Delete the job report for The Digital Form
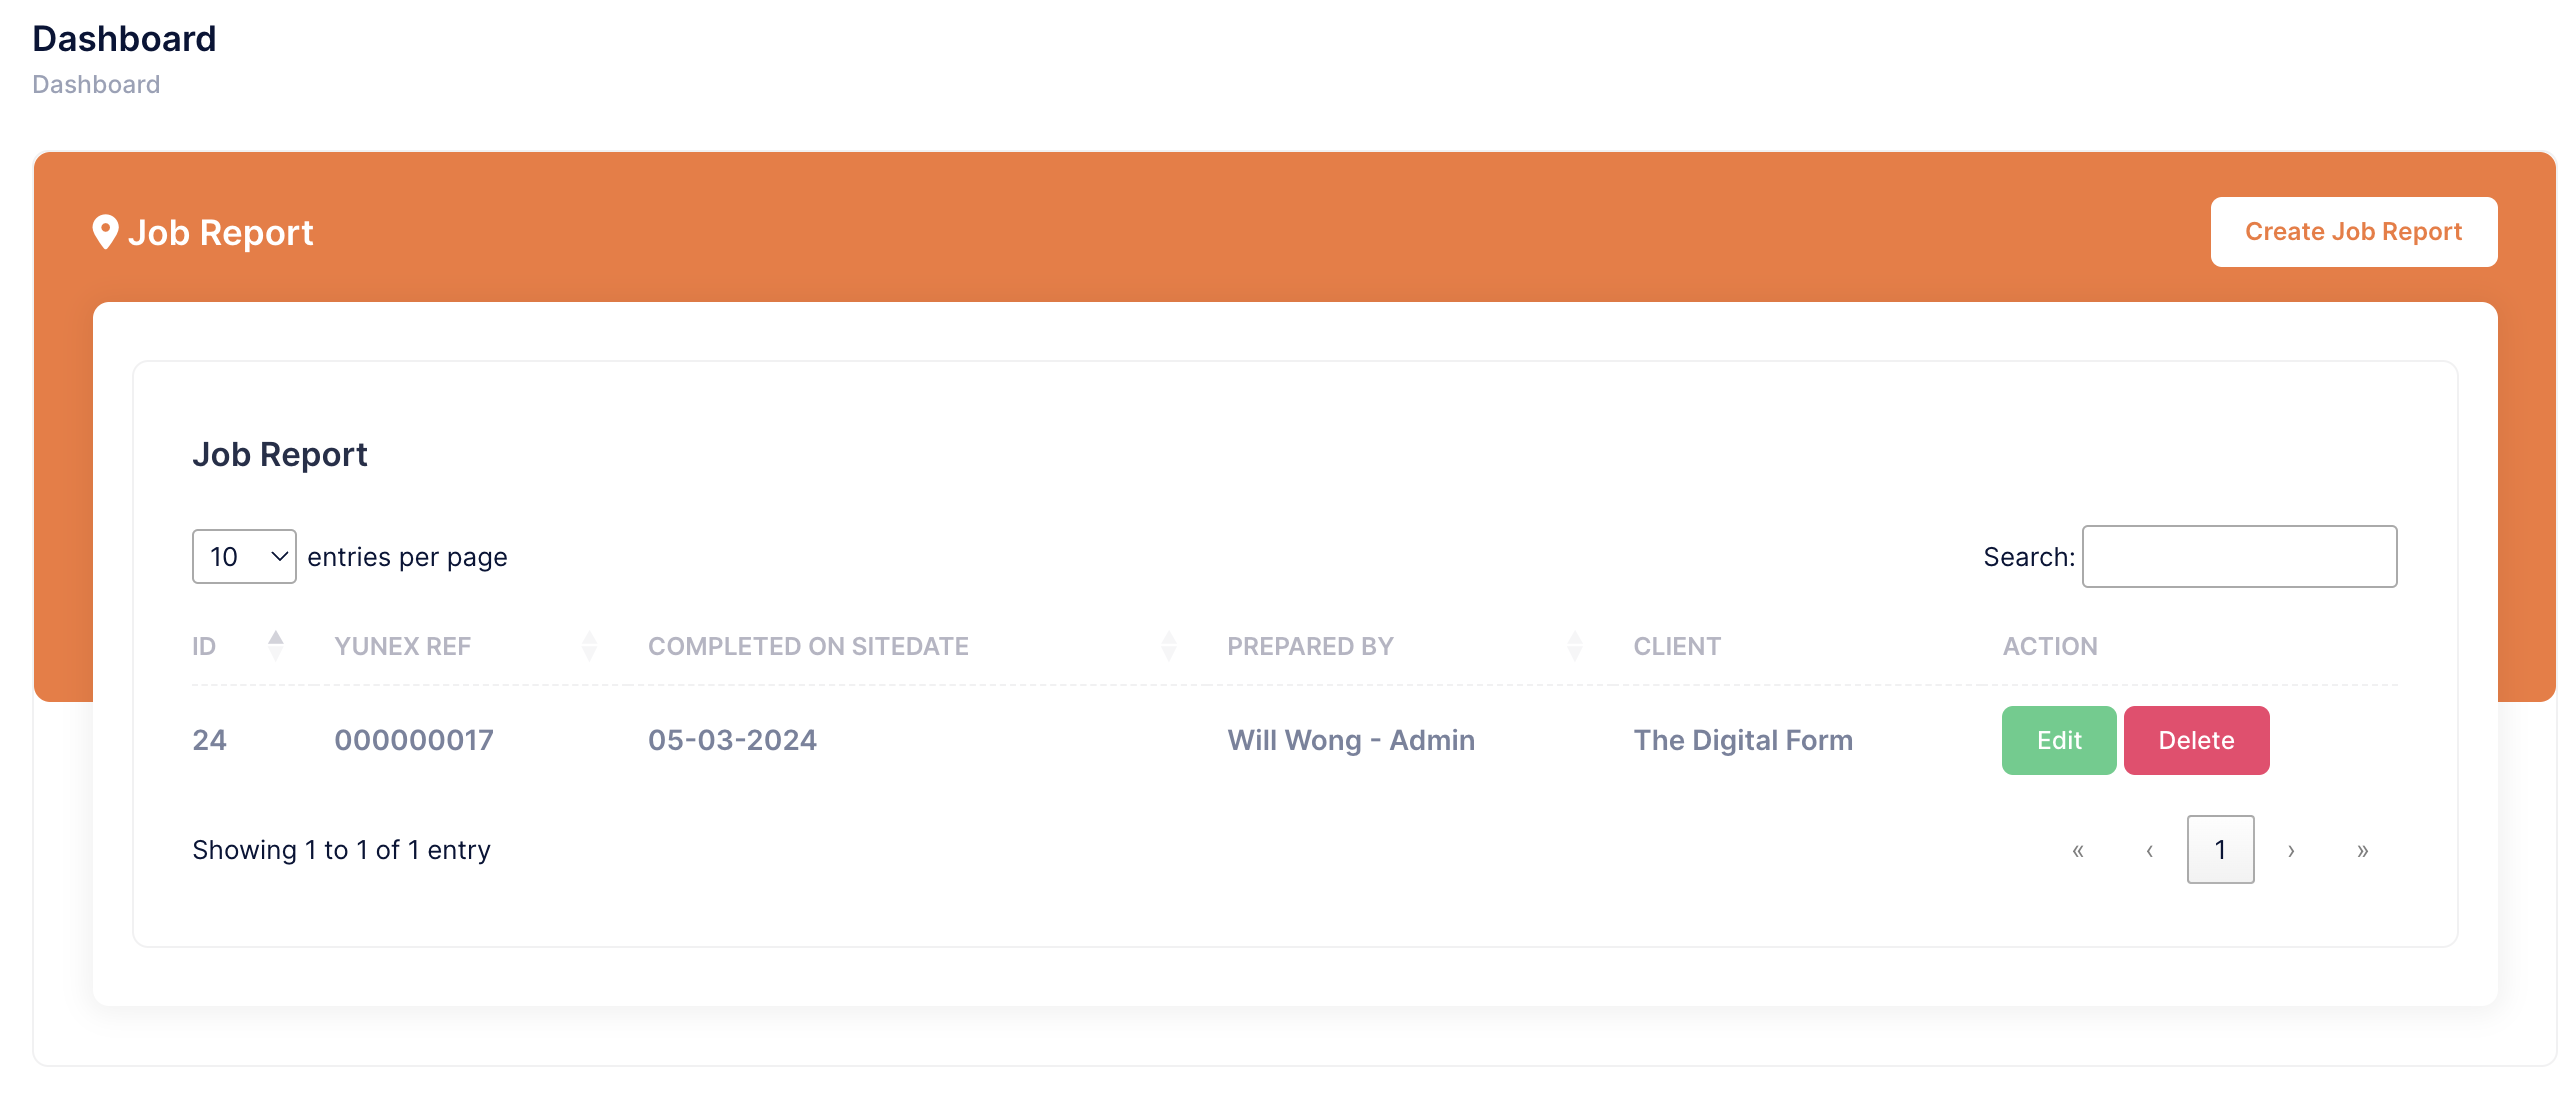 click(x=2196, y=741)
